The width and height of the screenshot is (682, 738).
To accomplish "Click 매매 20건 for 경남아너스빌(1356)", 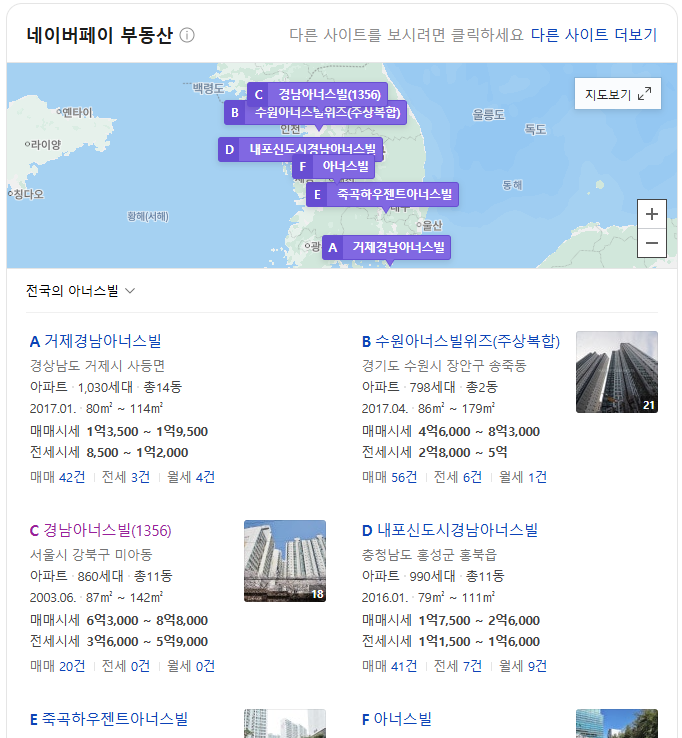I will pos(57,666).
